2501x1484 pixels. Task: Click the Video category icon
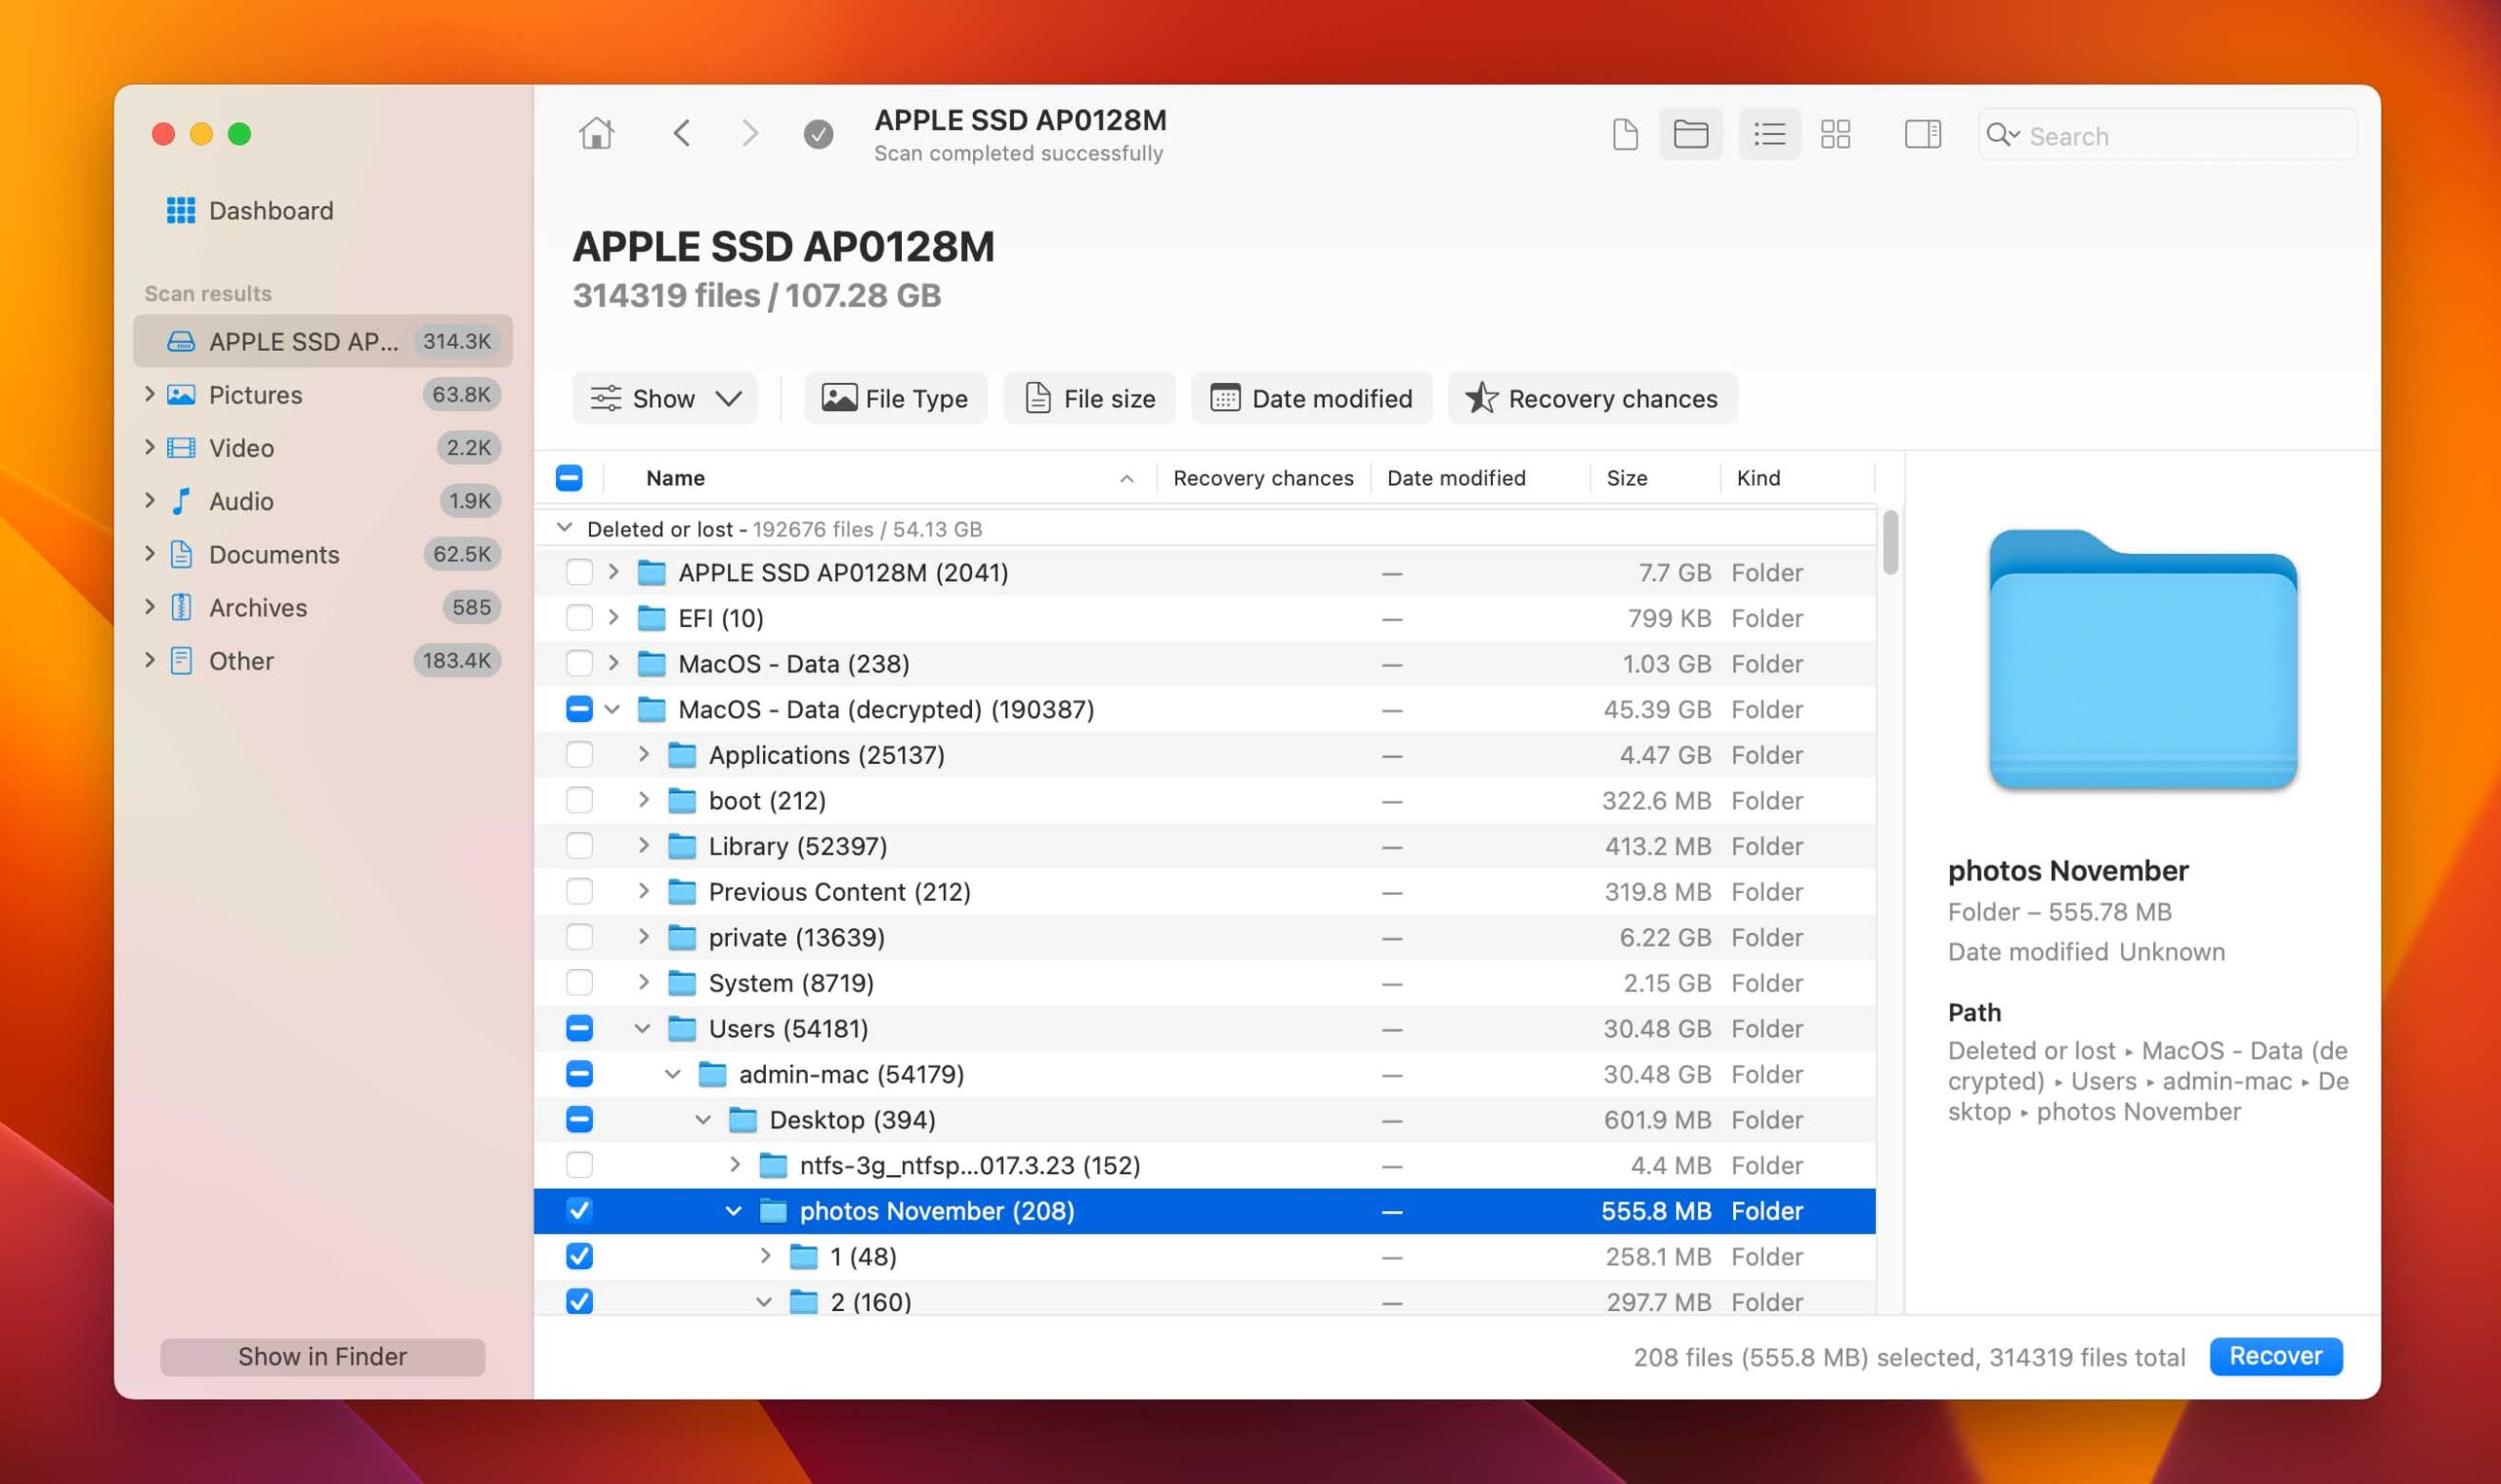[181, 448]
